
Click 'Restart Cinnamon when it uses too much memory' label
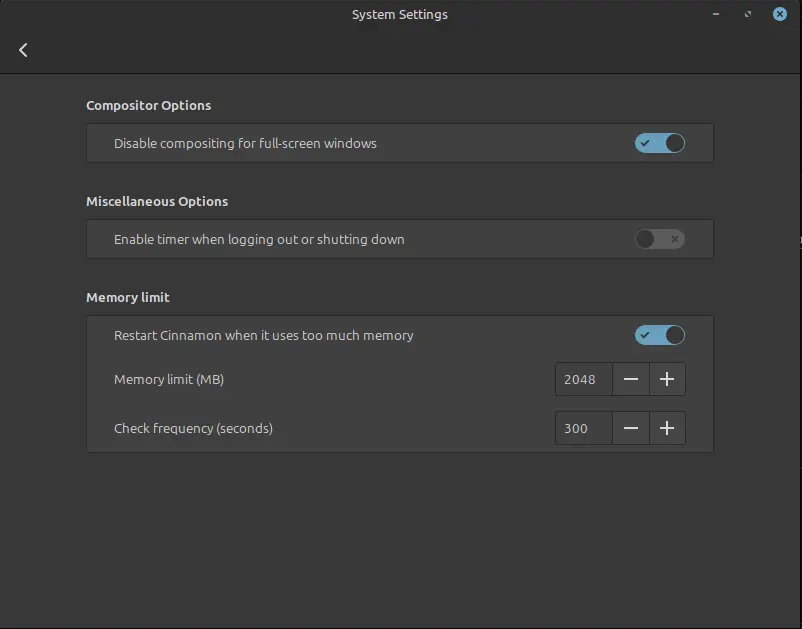coord(263,335)
